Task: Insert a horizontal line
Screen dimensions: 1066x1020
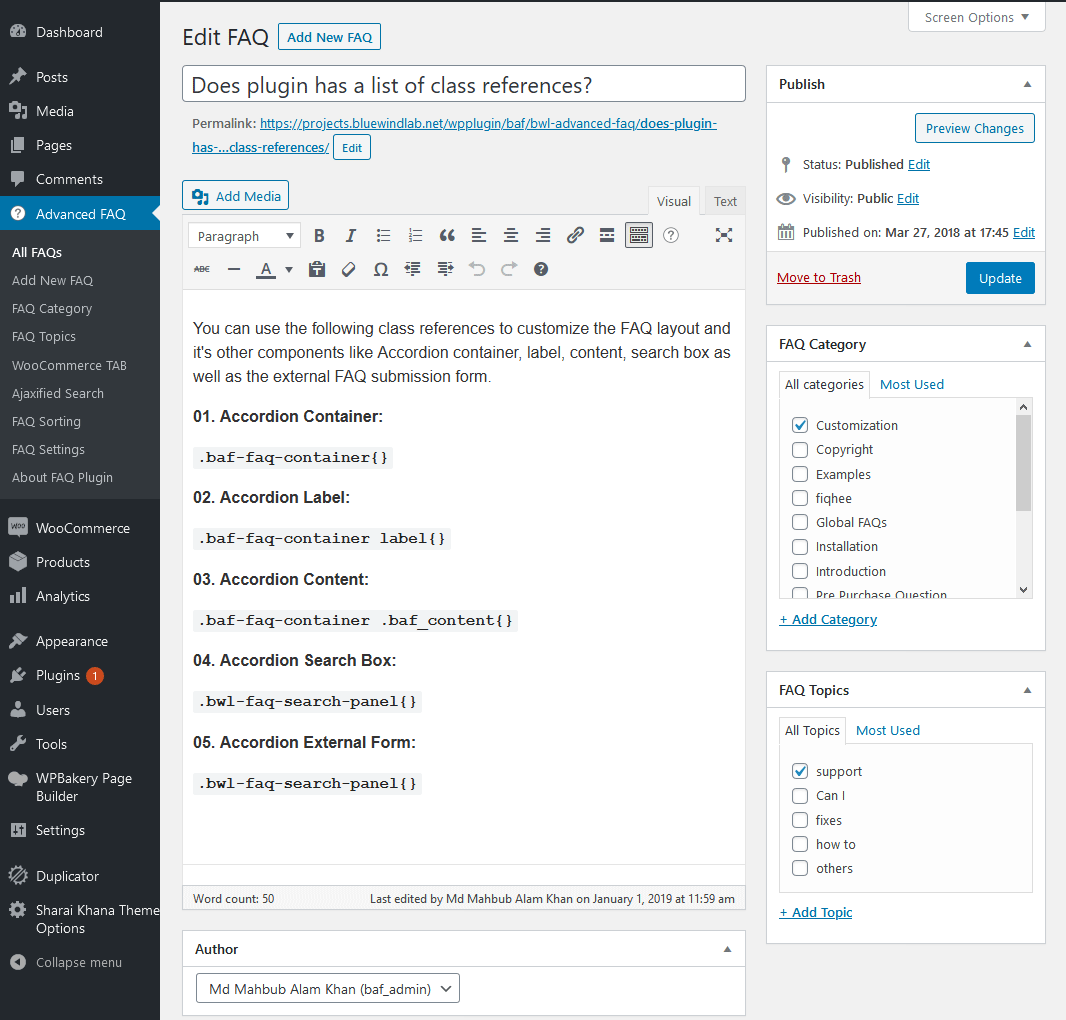Action: pos(234,270)
